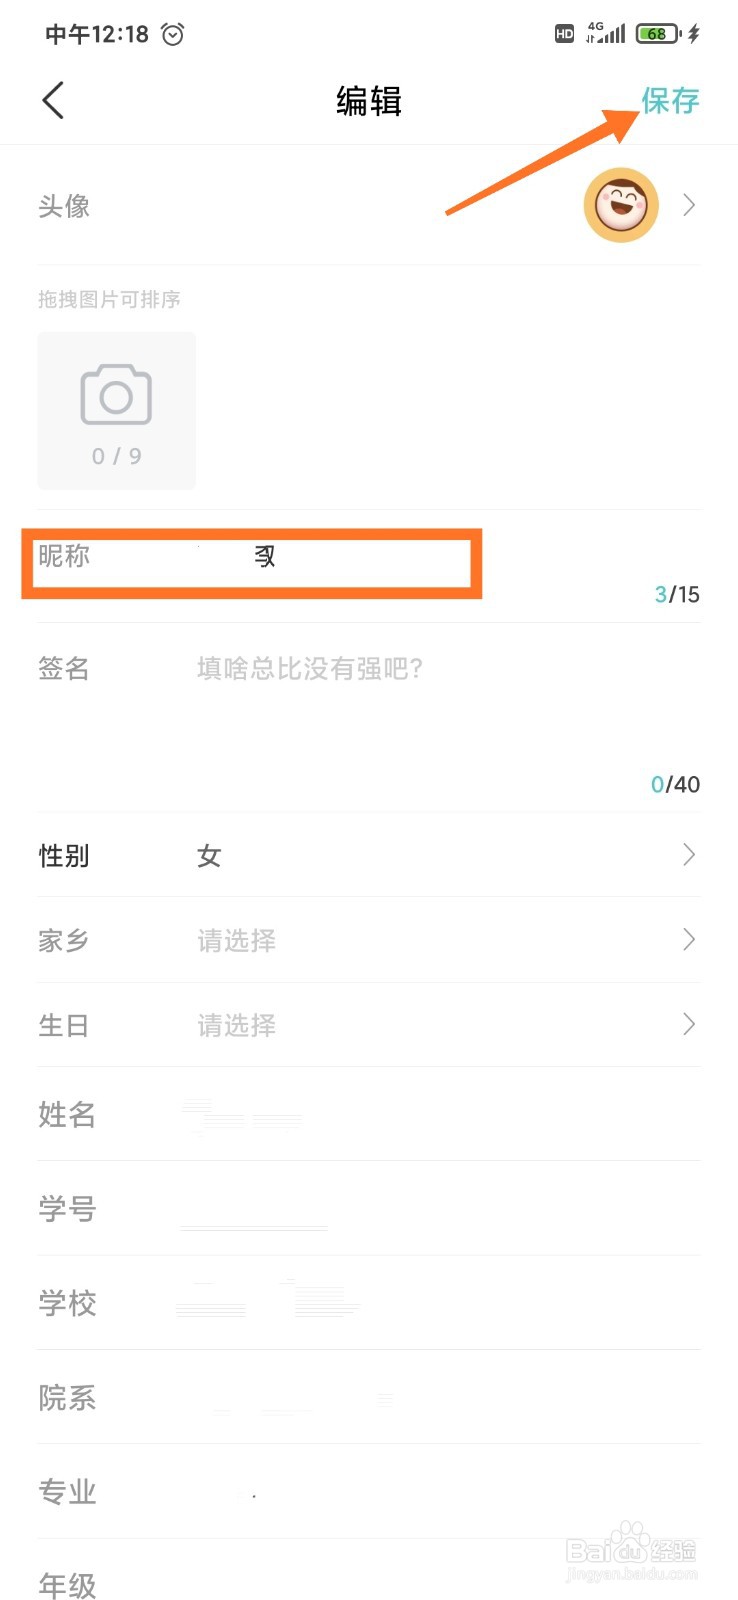Open the 家乡 hometown picker
This screenshot has width=738, height=1600.
[368, 940]
